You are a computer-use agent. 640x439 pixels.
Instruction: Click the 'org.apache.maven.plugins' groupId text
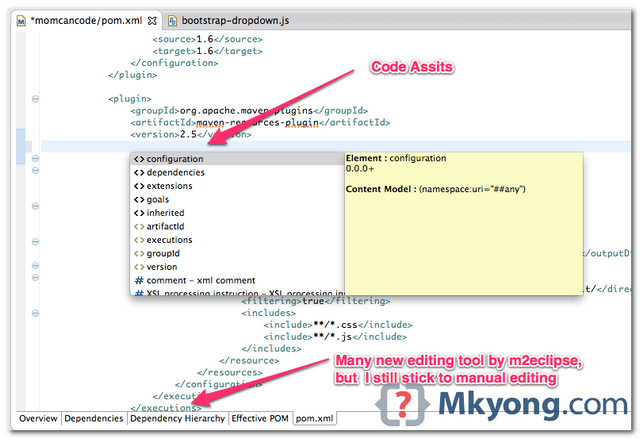tap(246, 111)
